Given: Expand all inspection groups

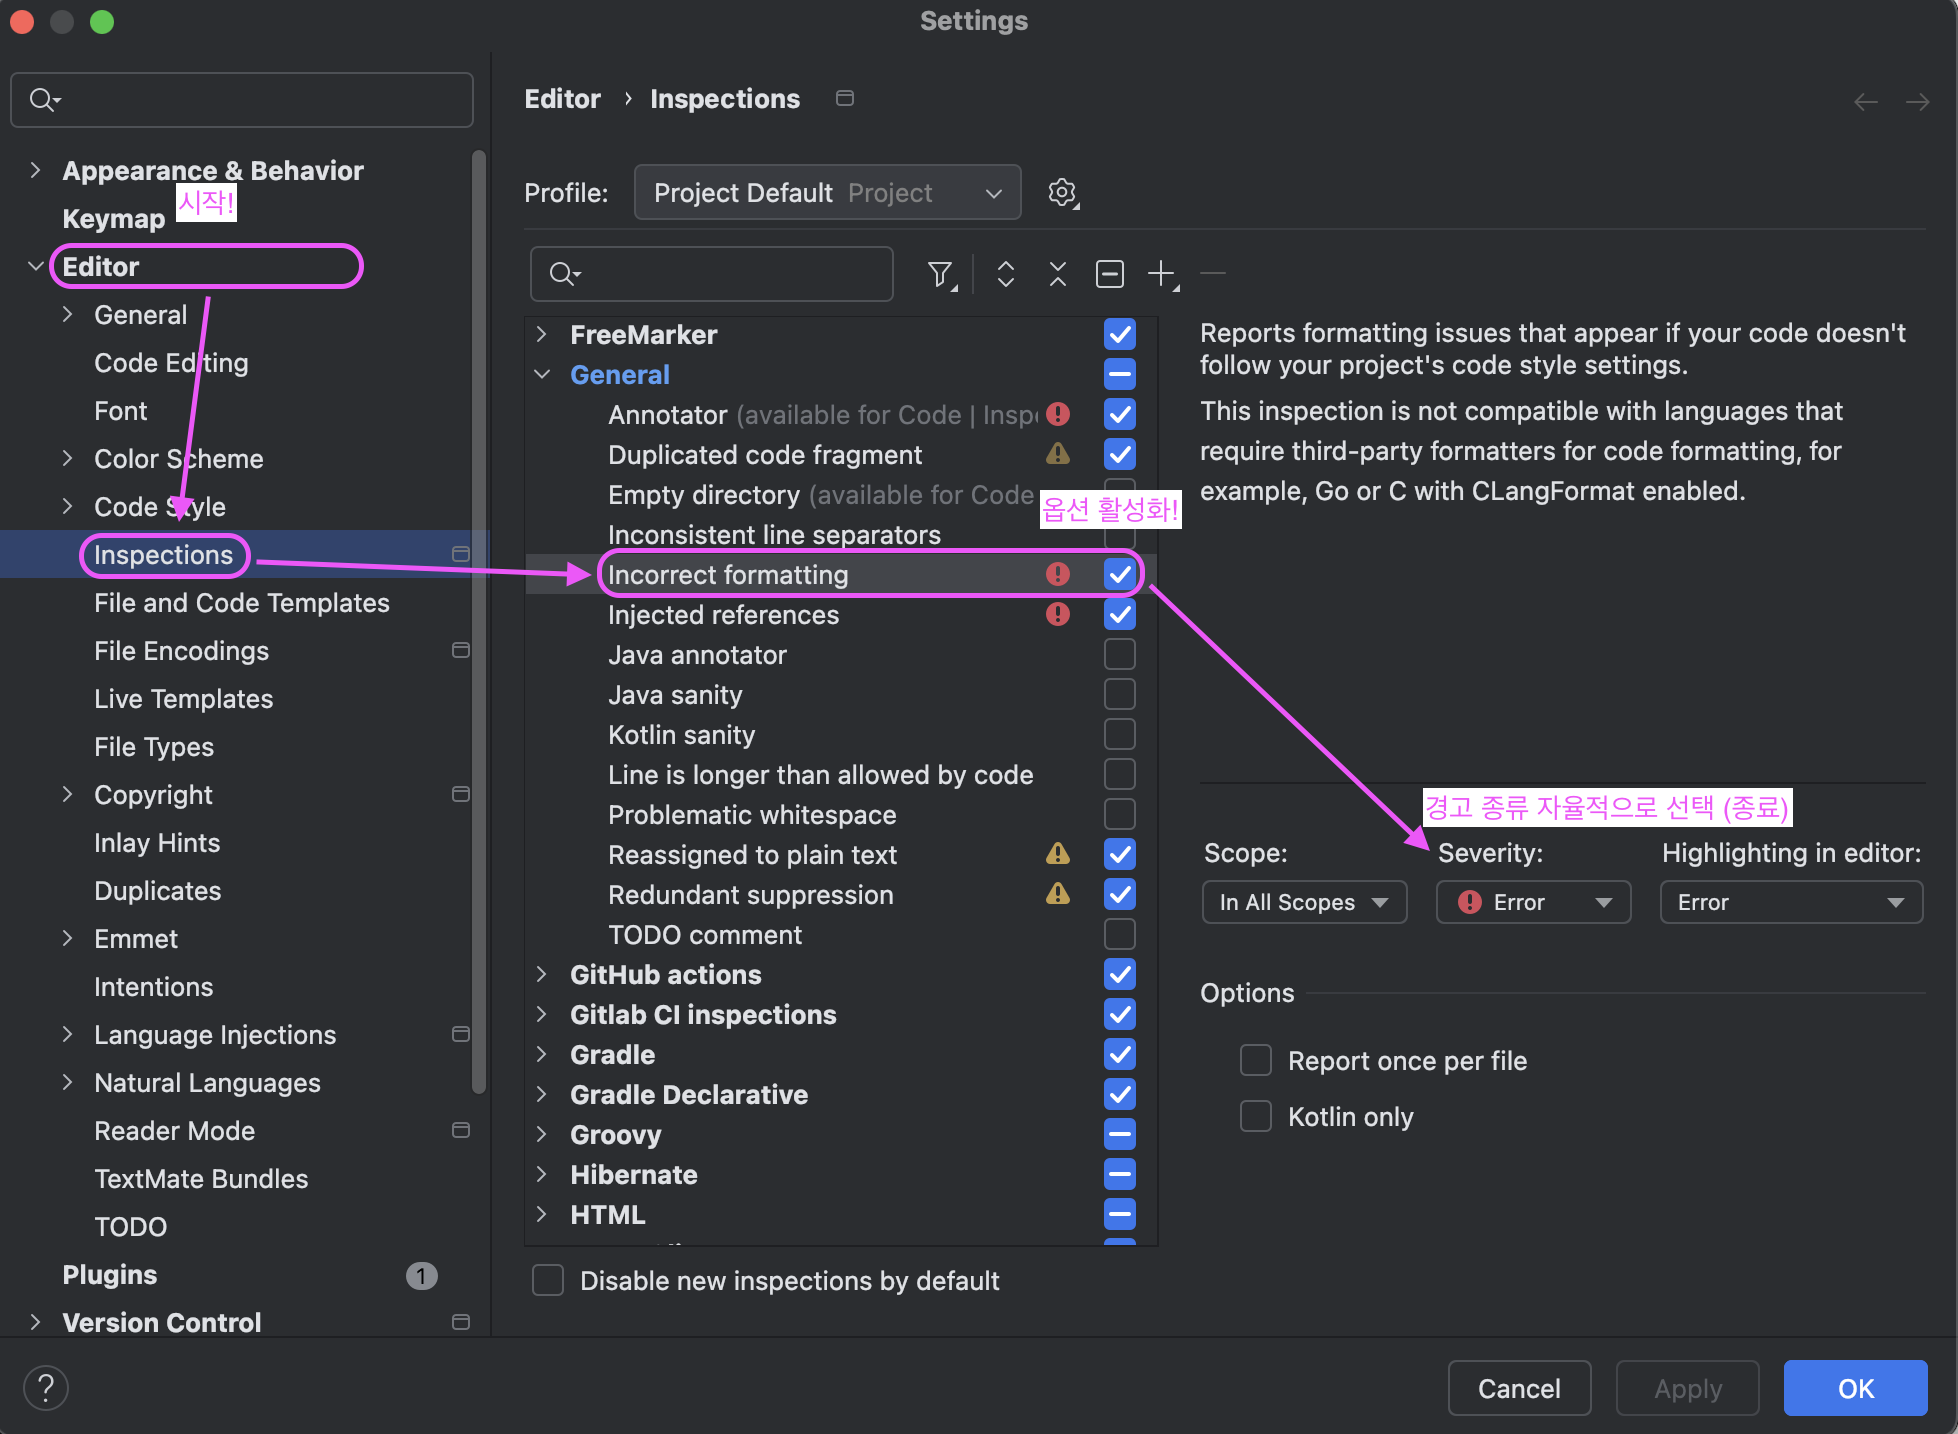Looking at the screenshot, I should 1005,273.
